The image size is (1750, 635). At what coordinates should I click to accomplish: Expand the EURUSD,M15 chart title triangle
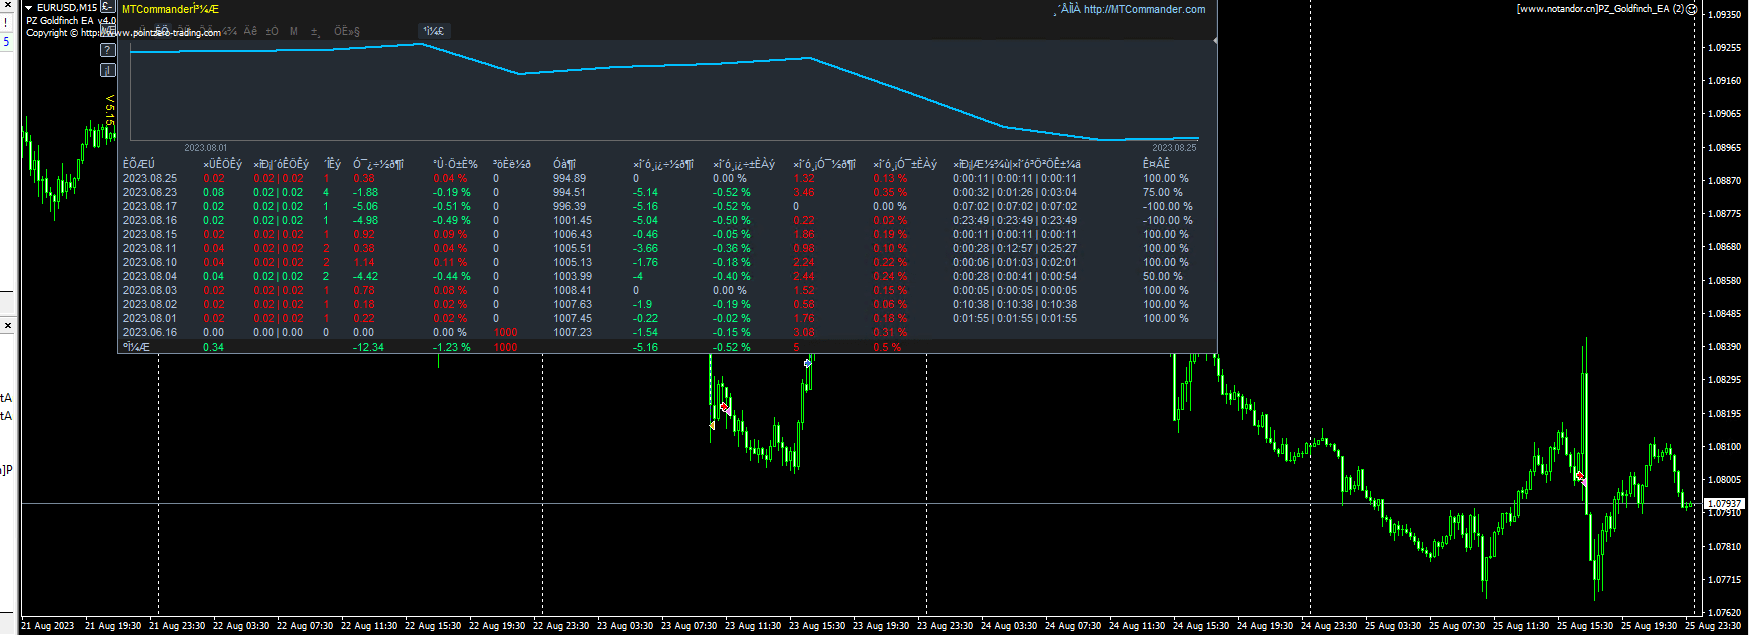tap(28, 8)
